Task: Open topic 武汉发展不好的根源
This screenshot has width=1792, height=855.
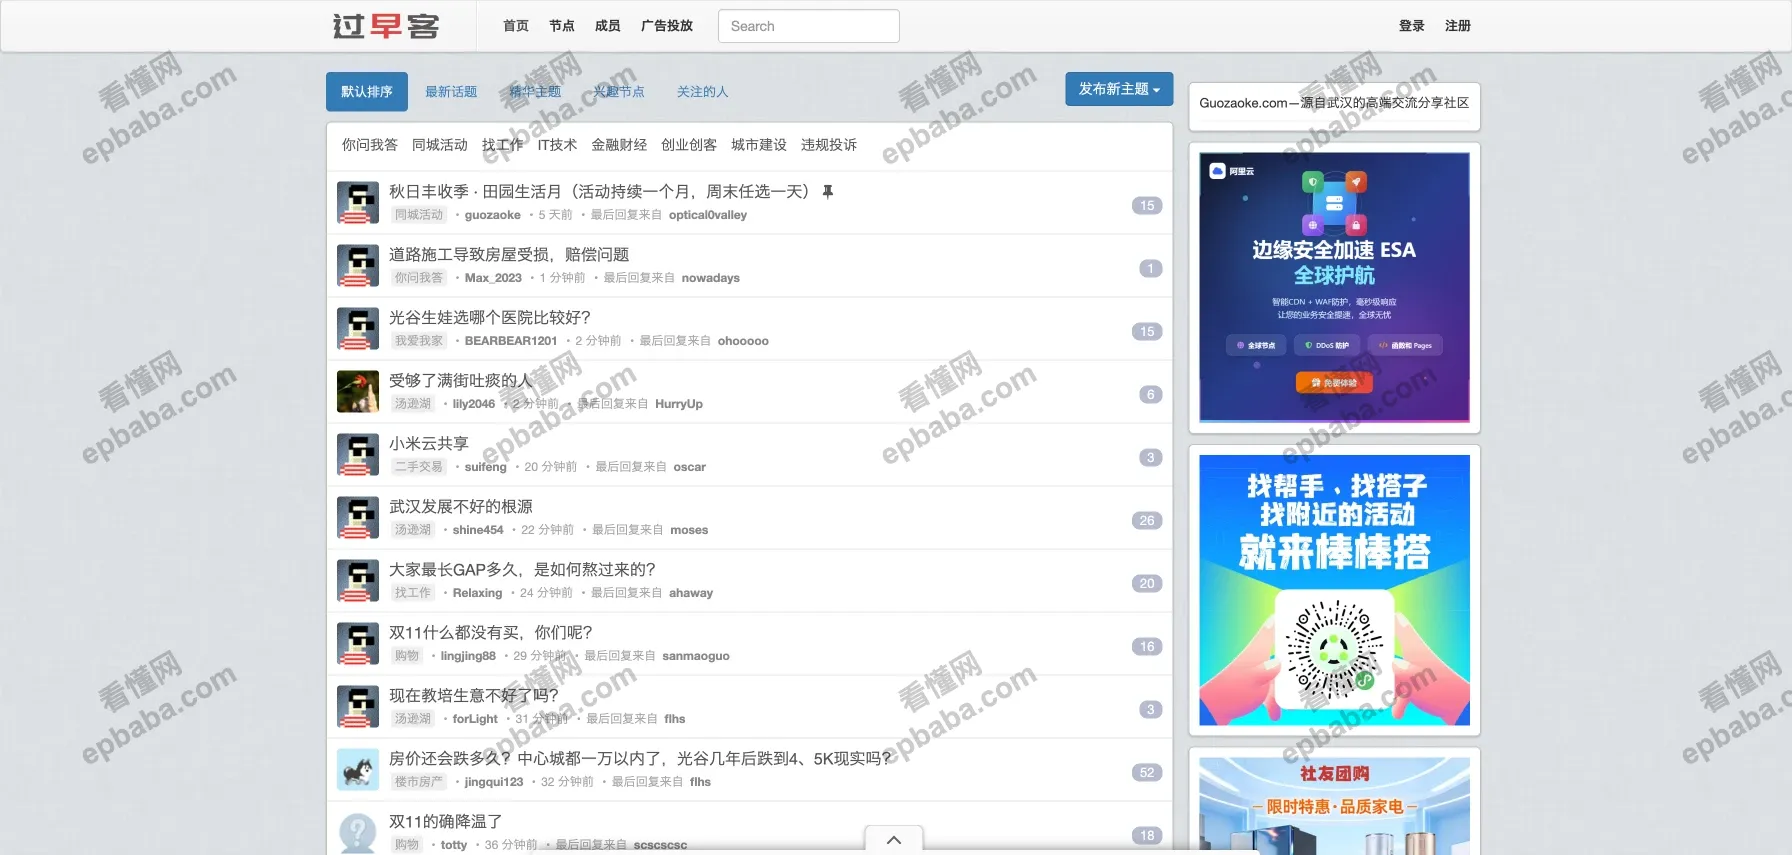Action: [461, 506]
